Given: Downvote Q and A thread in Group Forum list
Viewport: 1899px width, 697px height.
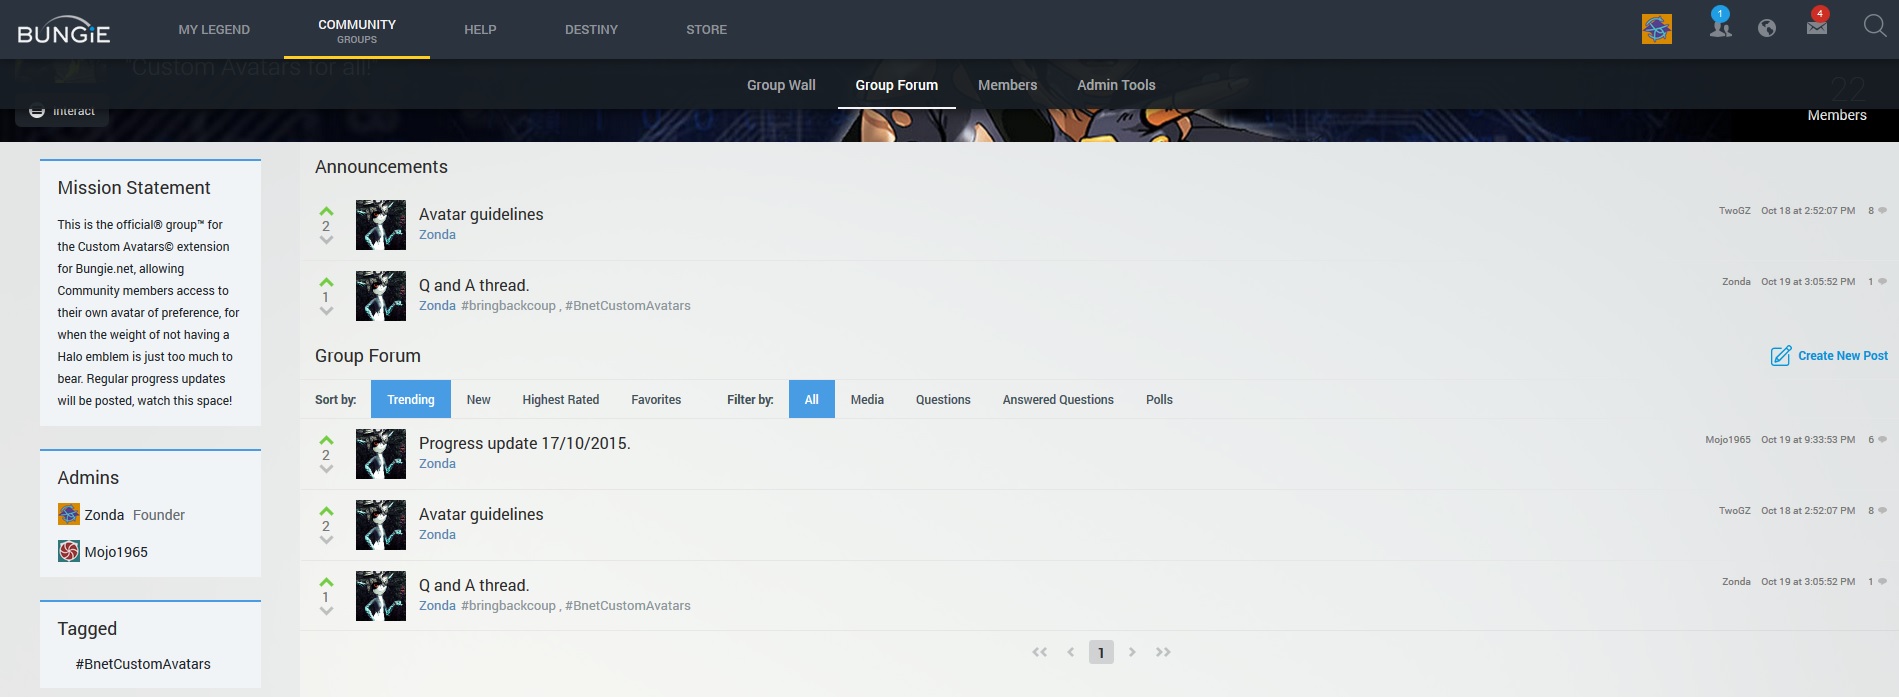Looking at the screenshot, I should coord(326,611).
